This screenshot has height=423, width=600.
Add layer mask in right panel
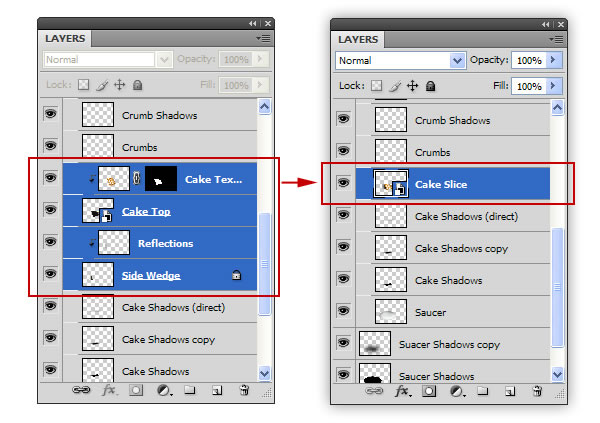tap(429, 391)
